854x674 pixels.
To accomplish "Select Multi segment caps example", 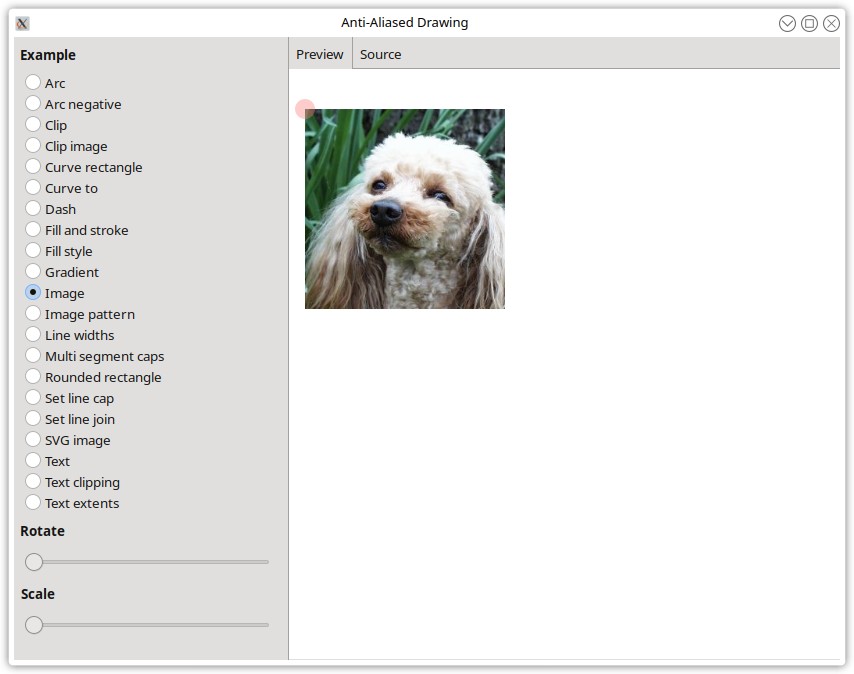I will [x=33, y=356].
